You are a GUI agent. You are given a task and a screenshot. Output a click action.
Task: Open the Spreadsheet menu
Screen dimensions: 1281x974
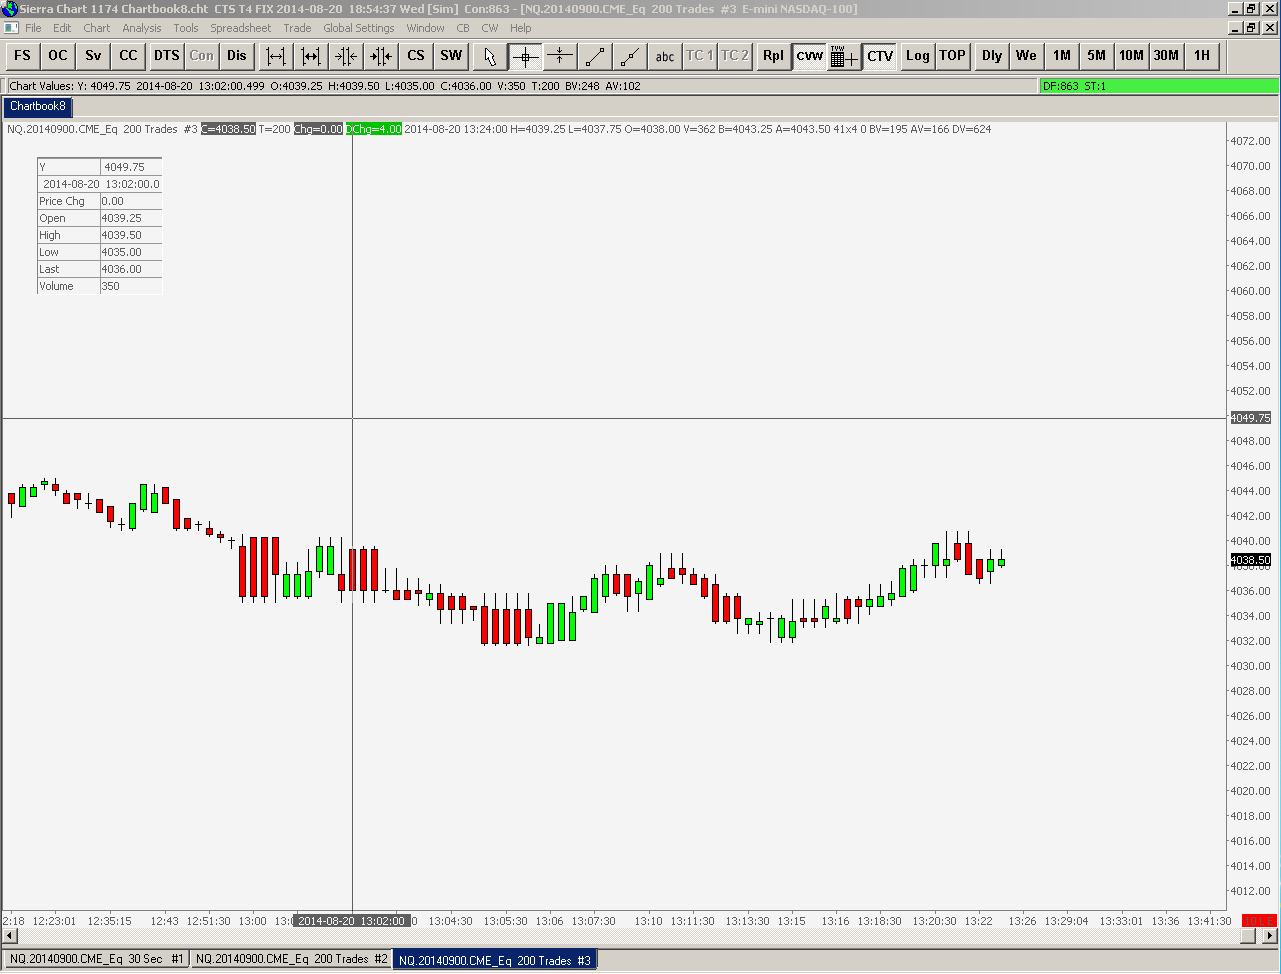coord(241,28)
